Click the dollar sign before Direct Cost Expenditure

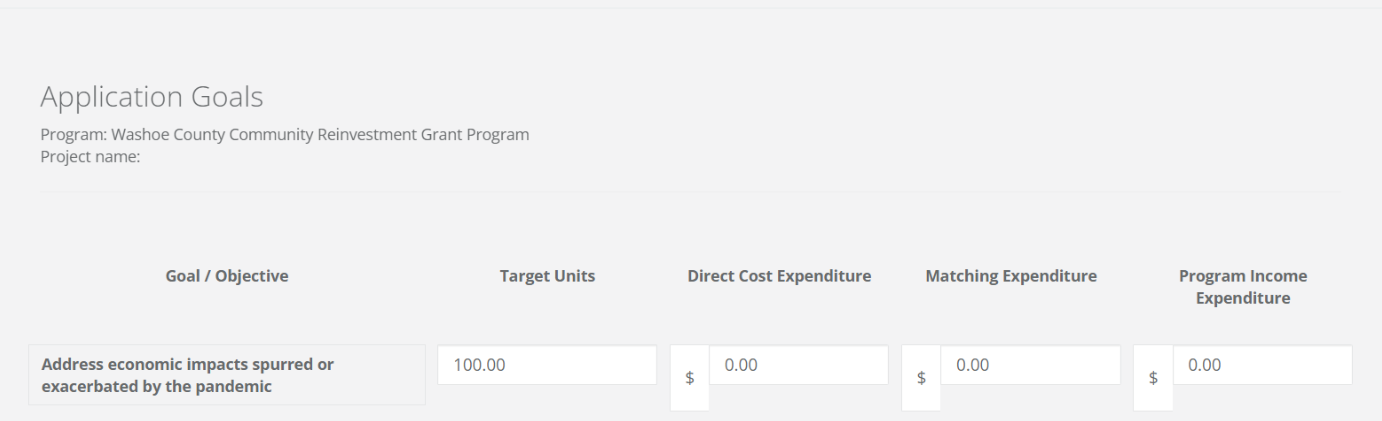689,379
